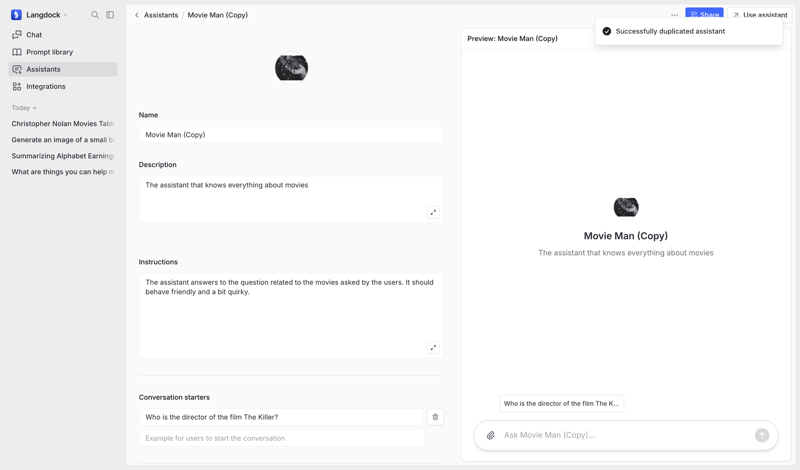Image resolution: width=800 pixels, height=470 pixels.
Task: Click the Chat icon in sidebar
Action: pyautogui.click(x=17, y=35)
